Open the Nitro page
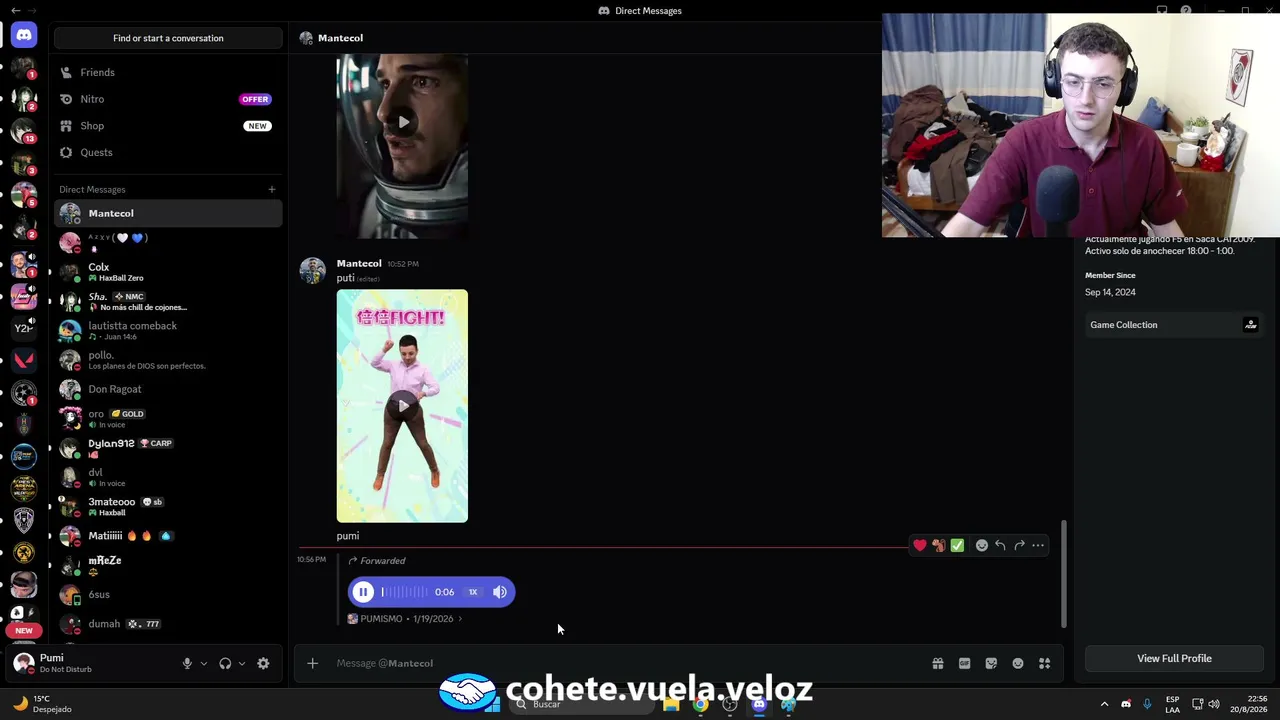The image size is (1280, 720). tap(168, 99)
